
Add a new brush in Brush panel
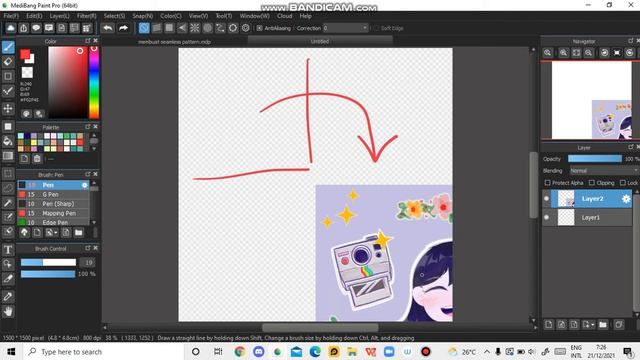pyautogui.click(x=37, y=233)
